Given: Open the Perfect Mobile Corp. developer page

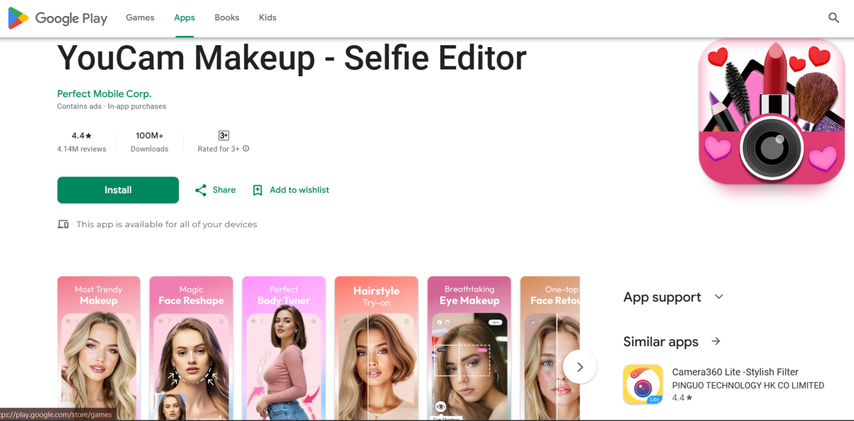Looking at the screenshot, I should 105,94.
